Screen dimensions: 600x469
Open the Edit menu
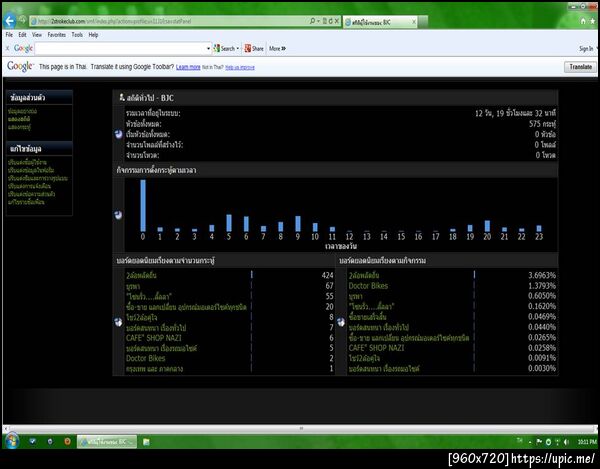tap(23, 35)
